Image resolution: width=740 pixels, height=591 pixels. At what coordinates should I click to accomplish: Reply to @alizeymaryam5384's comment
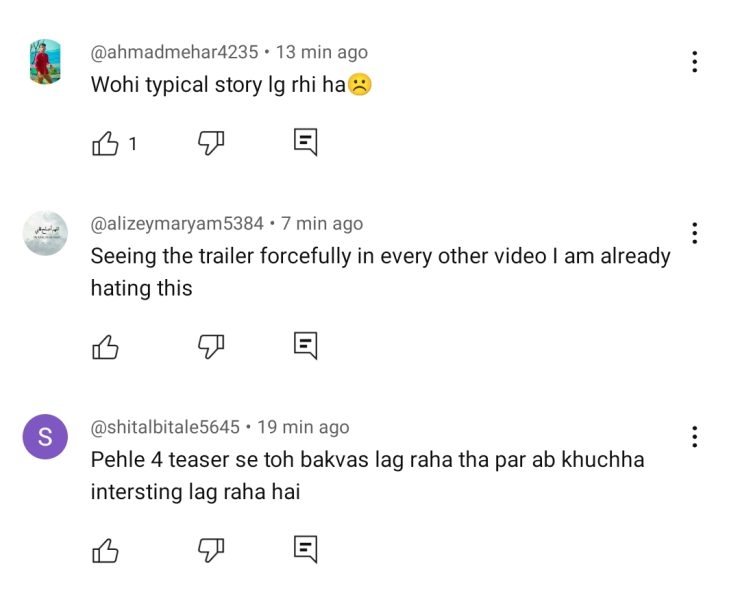click(306, 346)
